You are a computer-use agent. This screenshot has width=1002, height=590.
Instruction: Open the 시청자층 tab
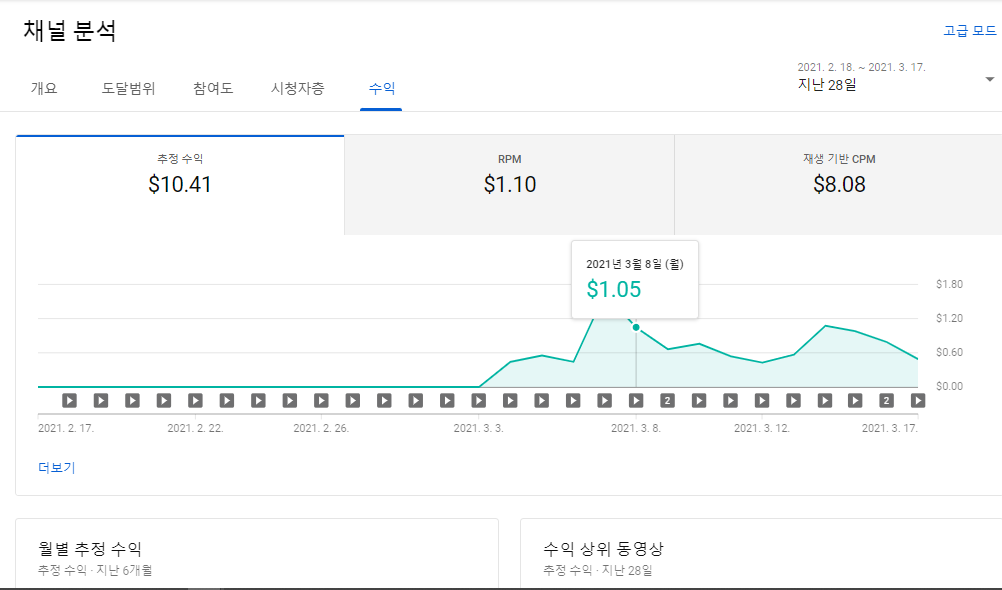(298, 88)
